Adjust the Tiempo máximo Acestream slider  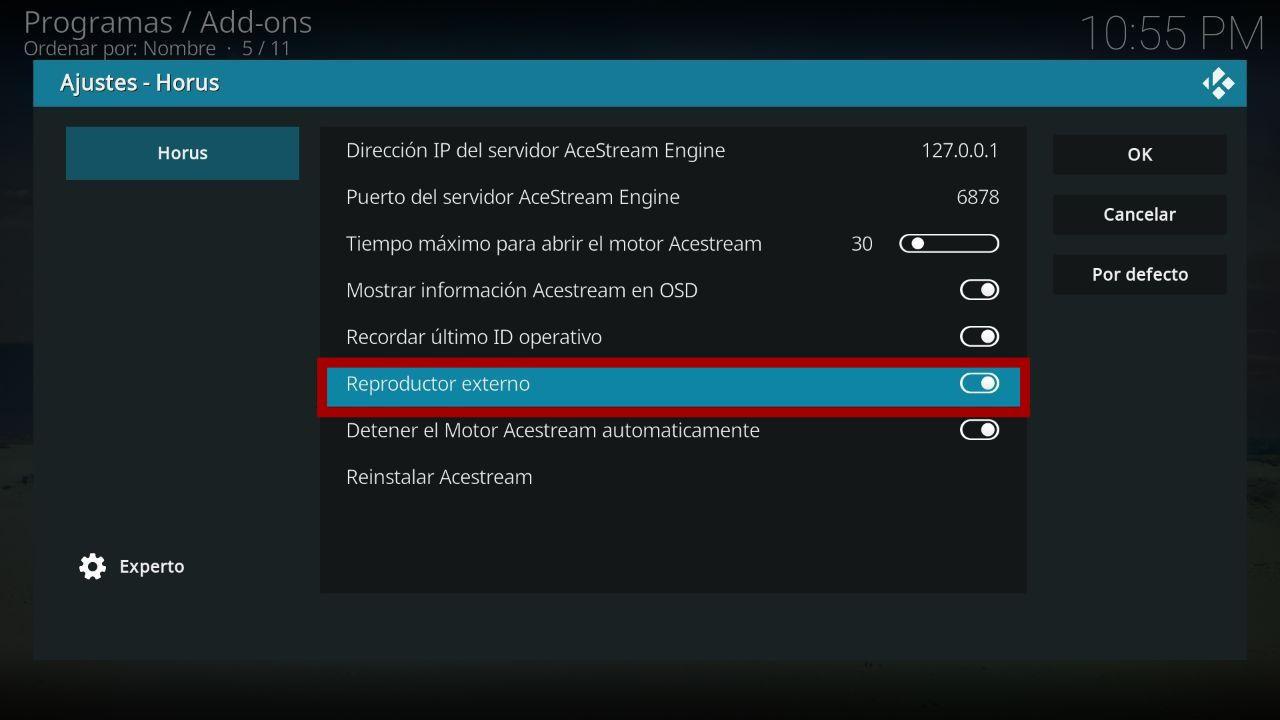[x=949, y=244]
